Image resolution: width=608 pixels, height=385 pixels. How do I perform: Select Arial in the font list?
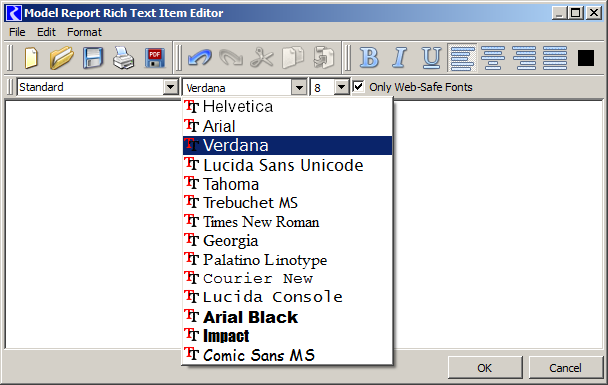(x=287, y=126)
